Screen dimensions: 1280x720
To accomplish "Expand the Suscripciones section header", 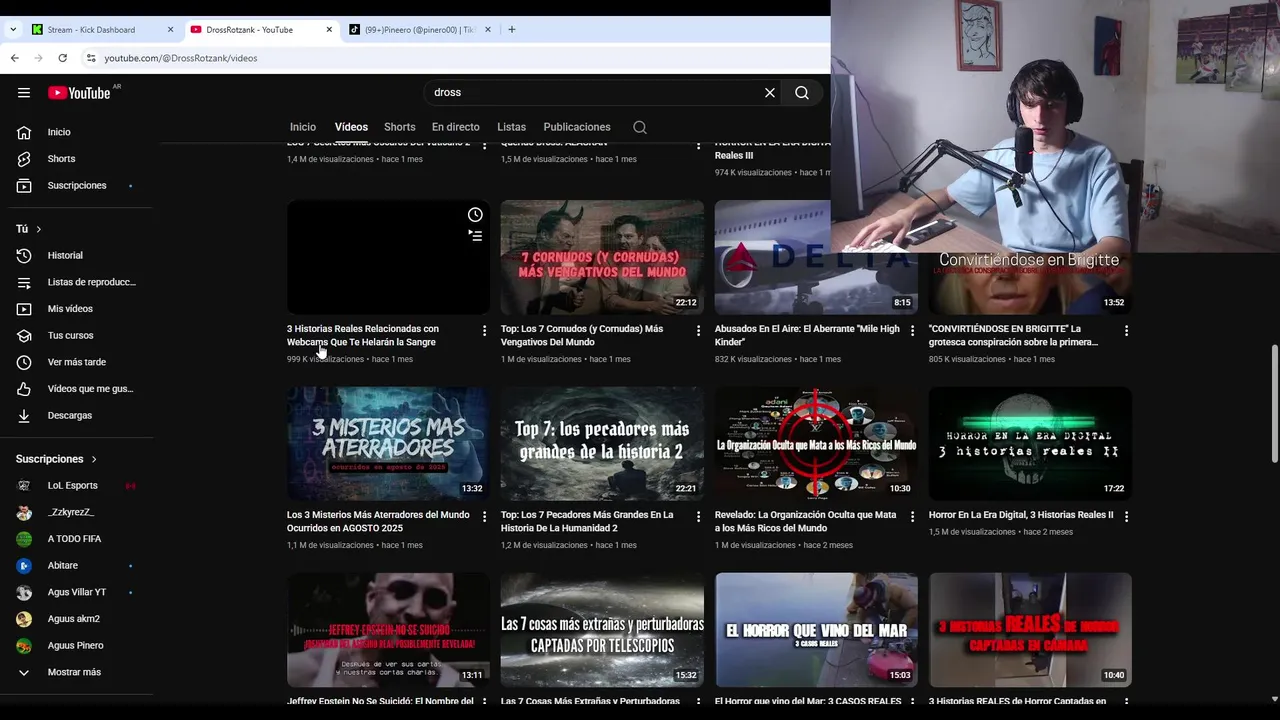I will coord(56,459).
